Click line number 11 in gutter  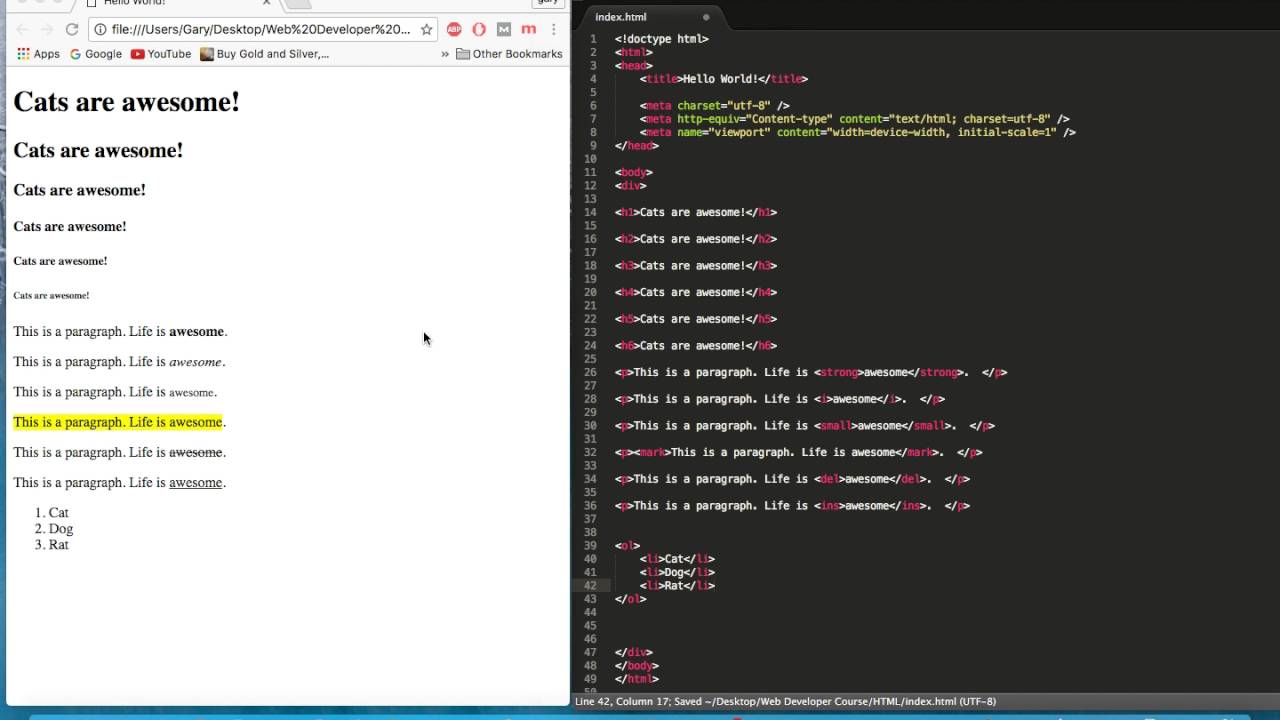[590, 172]
